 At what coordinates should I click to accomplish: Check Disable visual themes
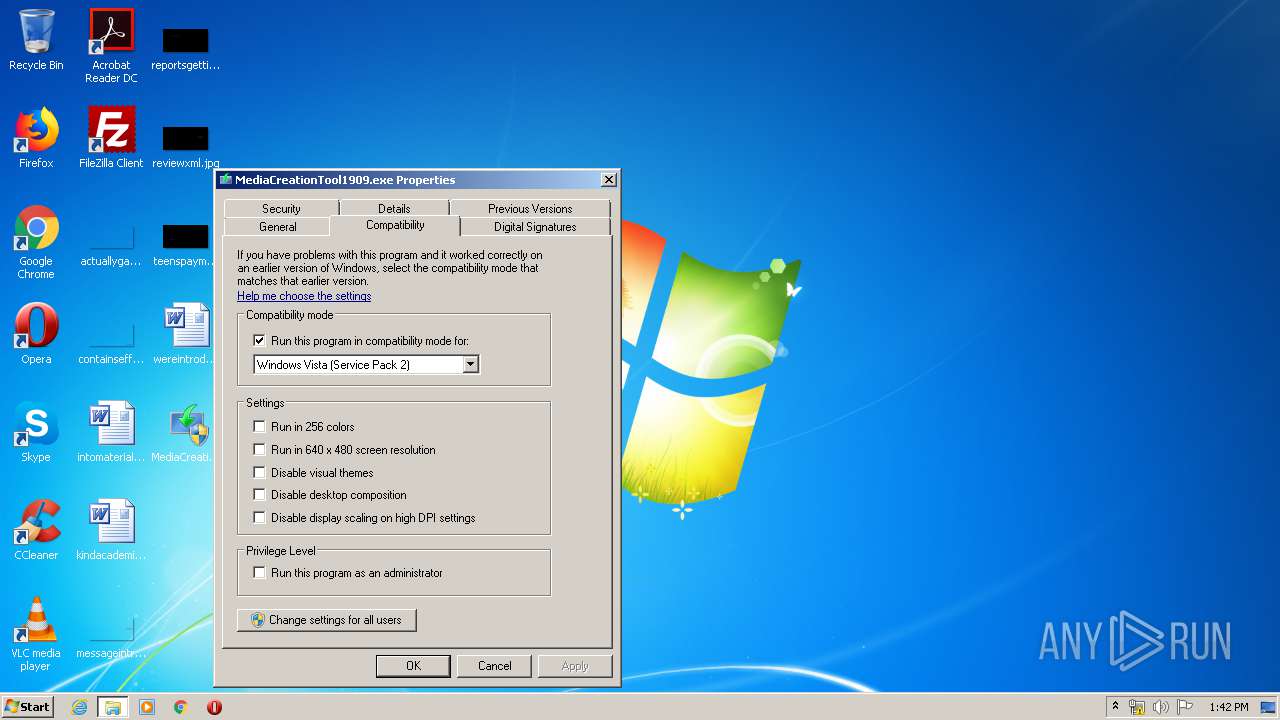click(x=260, y=473)
